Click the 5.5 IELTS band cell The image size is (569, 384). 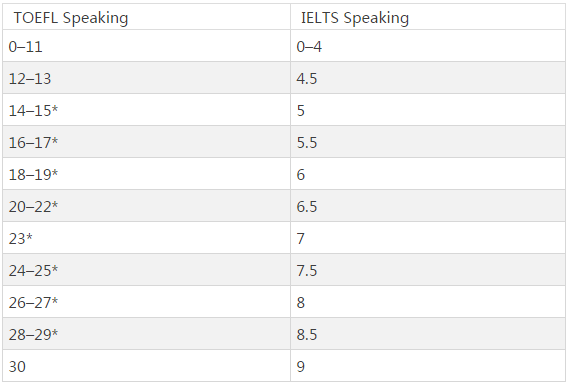pos(428,142)
